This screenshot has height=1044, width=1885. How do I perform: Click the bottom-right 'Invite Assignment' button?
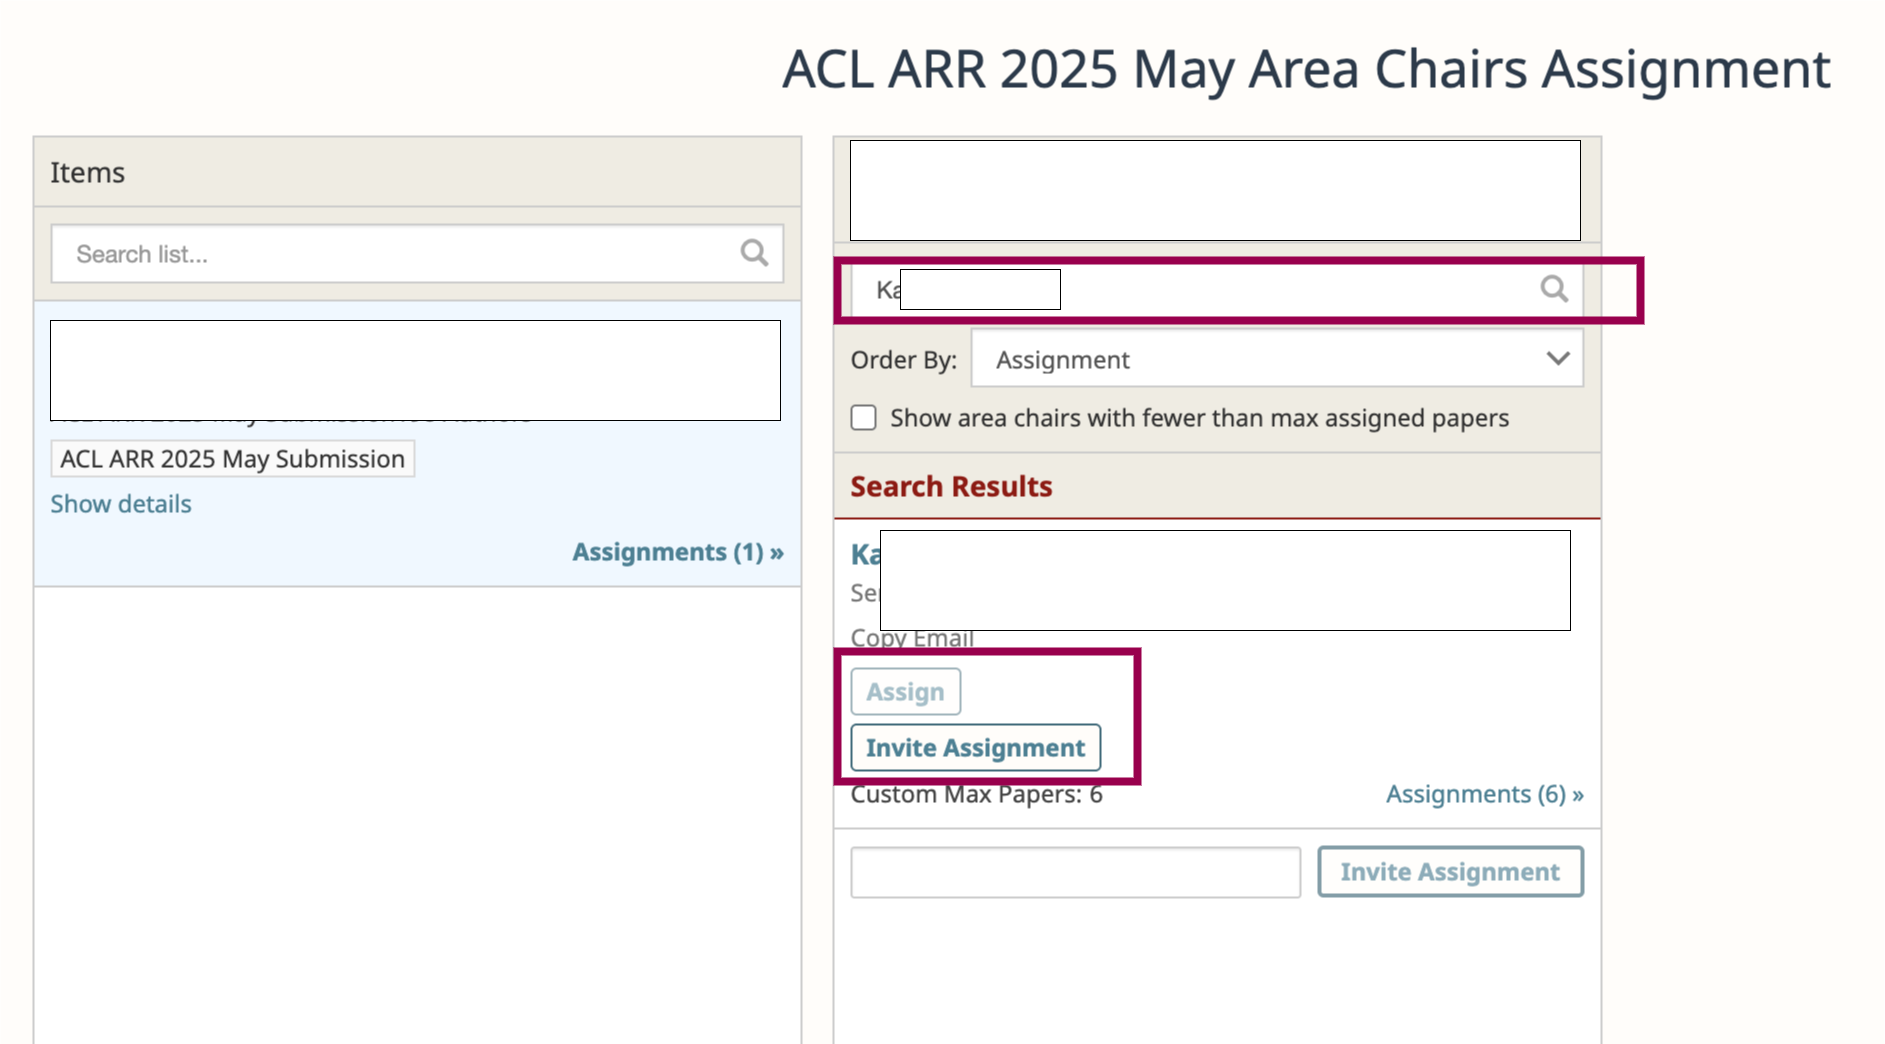pyautogui.click(x=1450, y=872)
